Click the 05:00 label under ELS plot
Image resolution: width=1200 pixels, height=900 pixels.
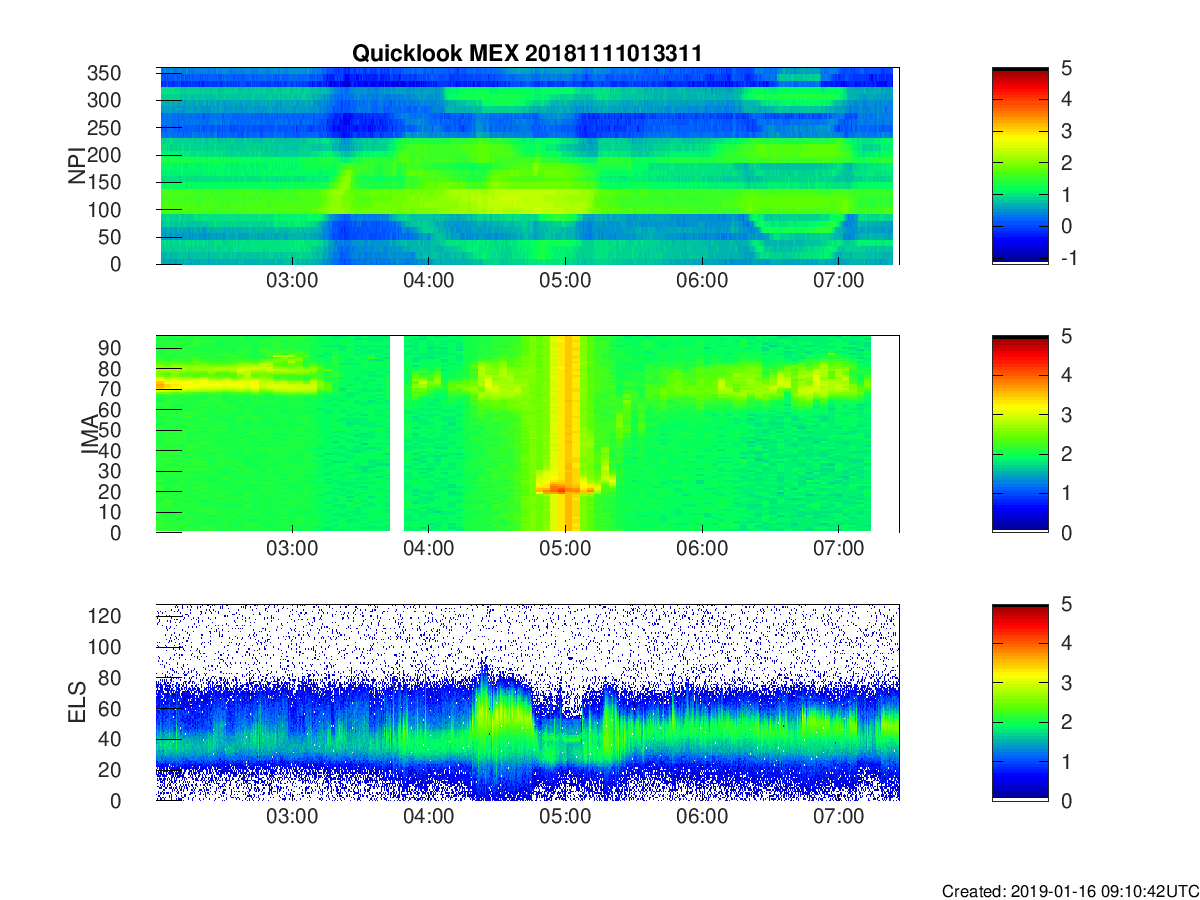coord(565,817)
